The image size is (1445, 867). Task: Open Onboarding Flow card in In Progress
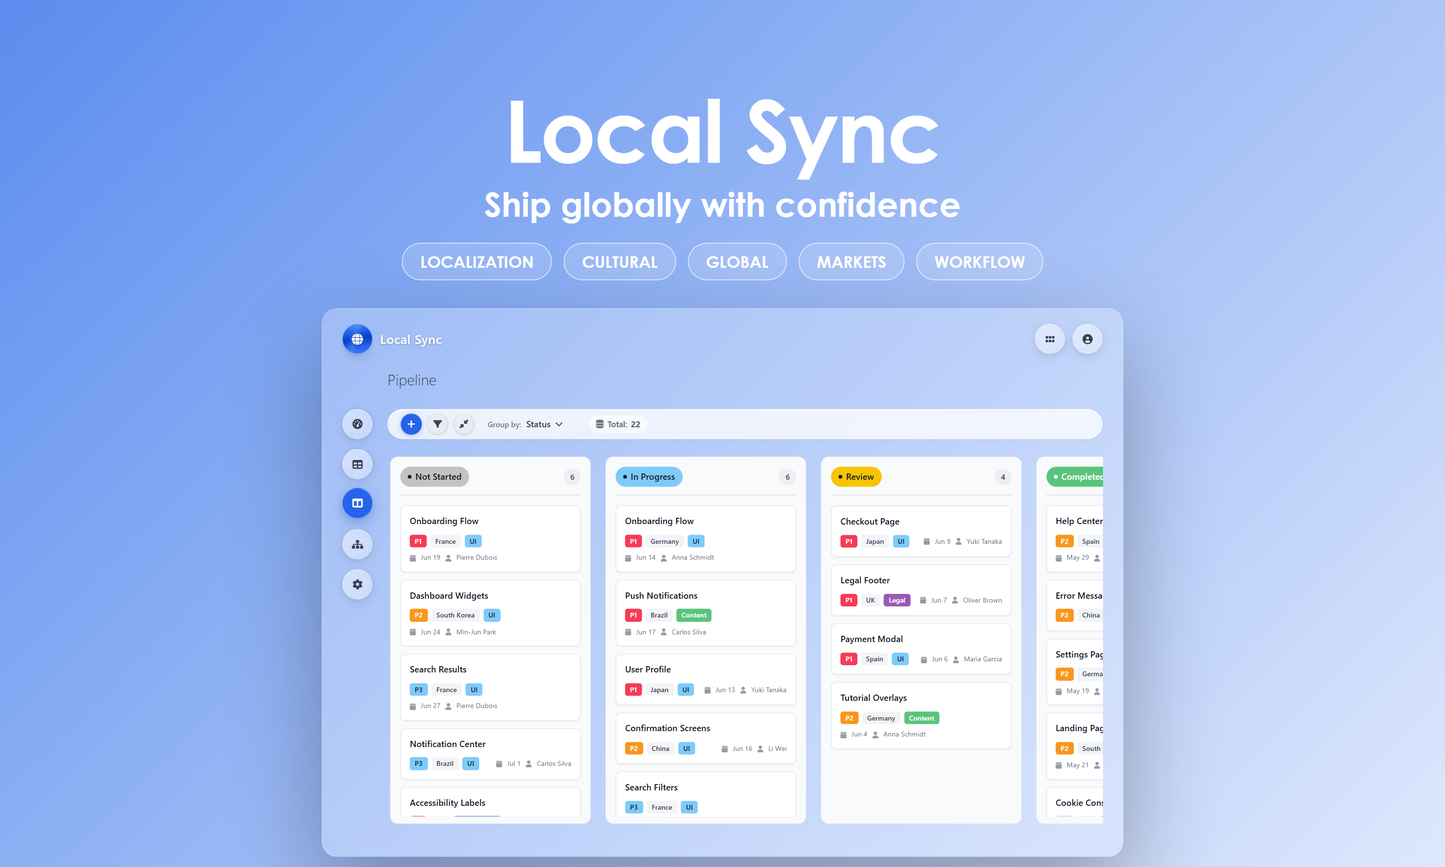[x=705, y=539]
